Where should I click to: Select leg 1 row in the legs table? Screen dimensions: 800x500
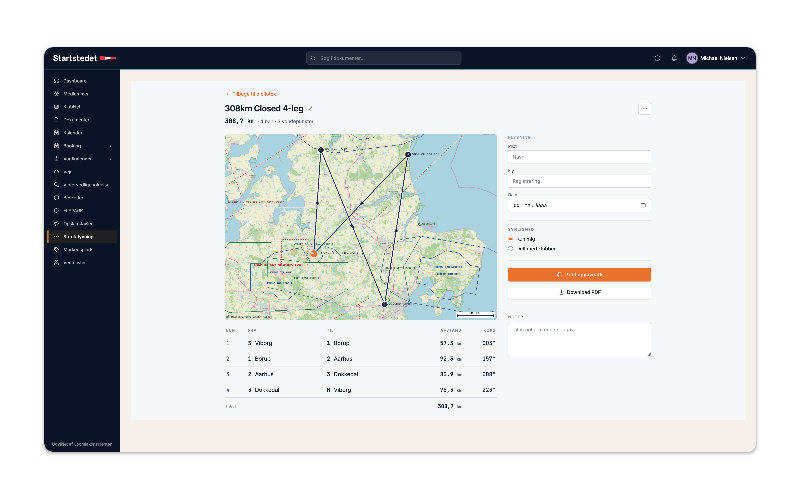pos(361,343)
